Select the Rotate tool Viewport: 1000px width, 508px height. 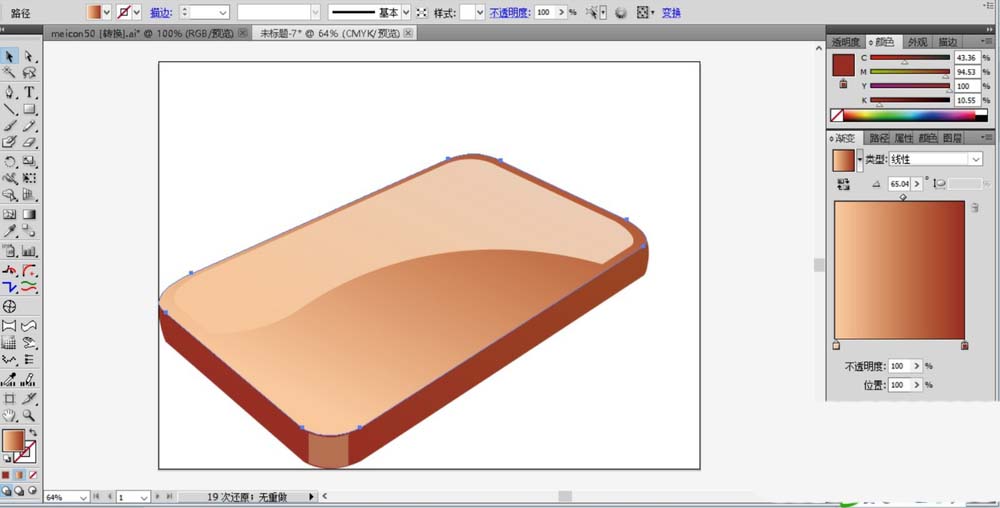pos(10,162)
